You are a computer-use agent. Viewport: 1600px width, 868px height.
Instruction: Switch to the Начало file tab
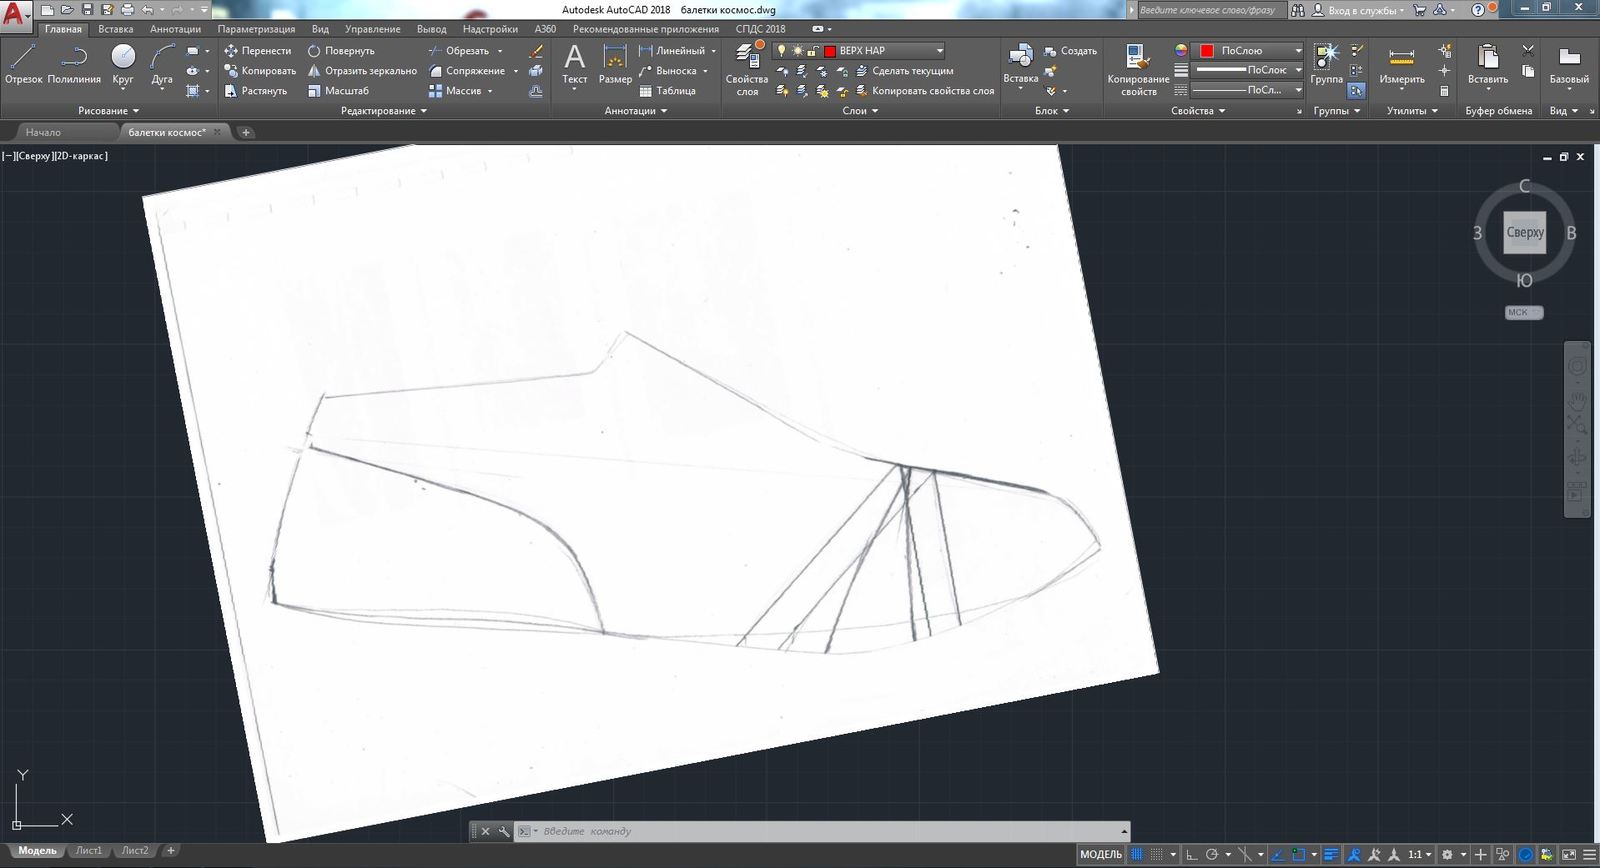(x=44, y=132)
